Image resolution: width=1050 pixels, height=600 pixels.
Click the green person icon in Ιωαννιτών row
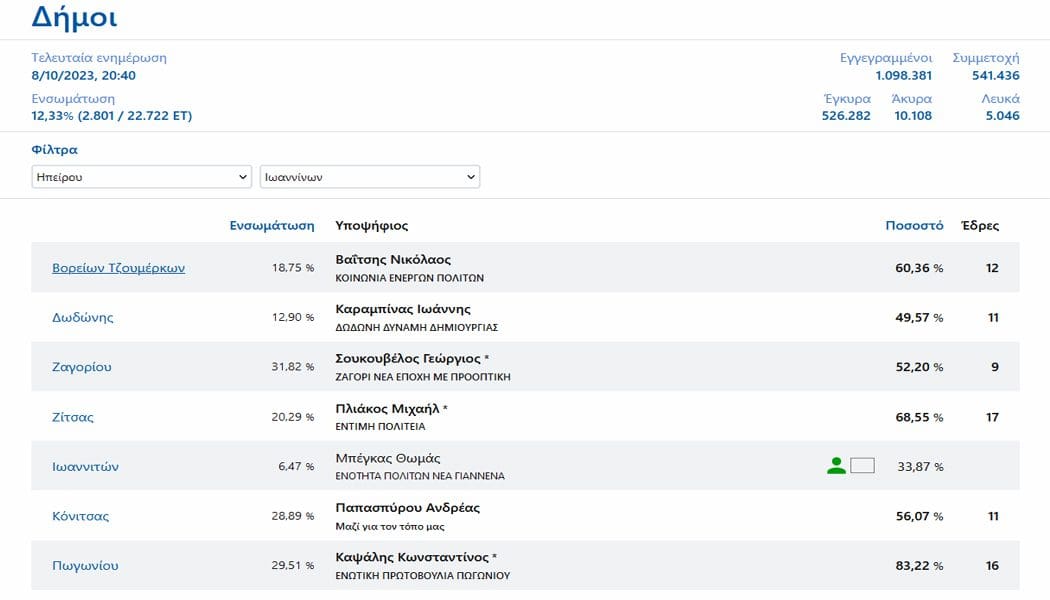tap(836, 465)
